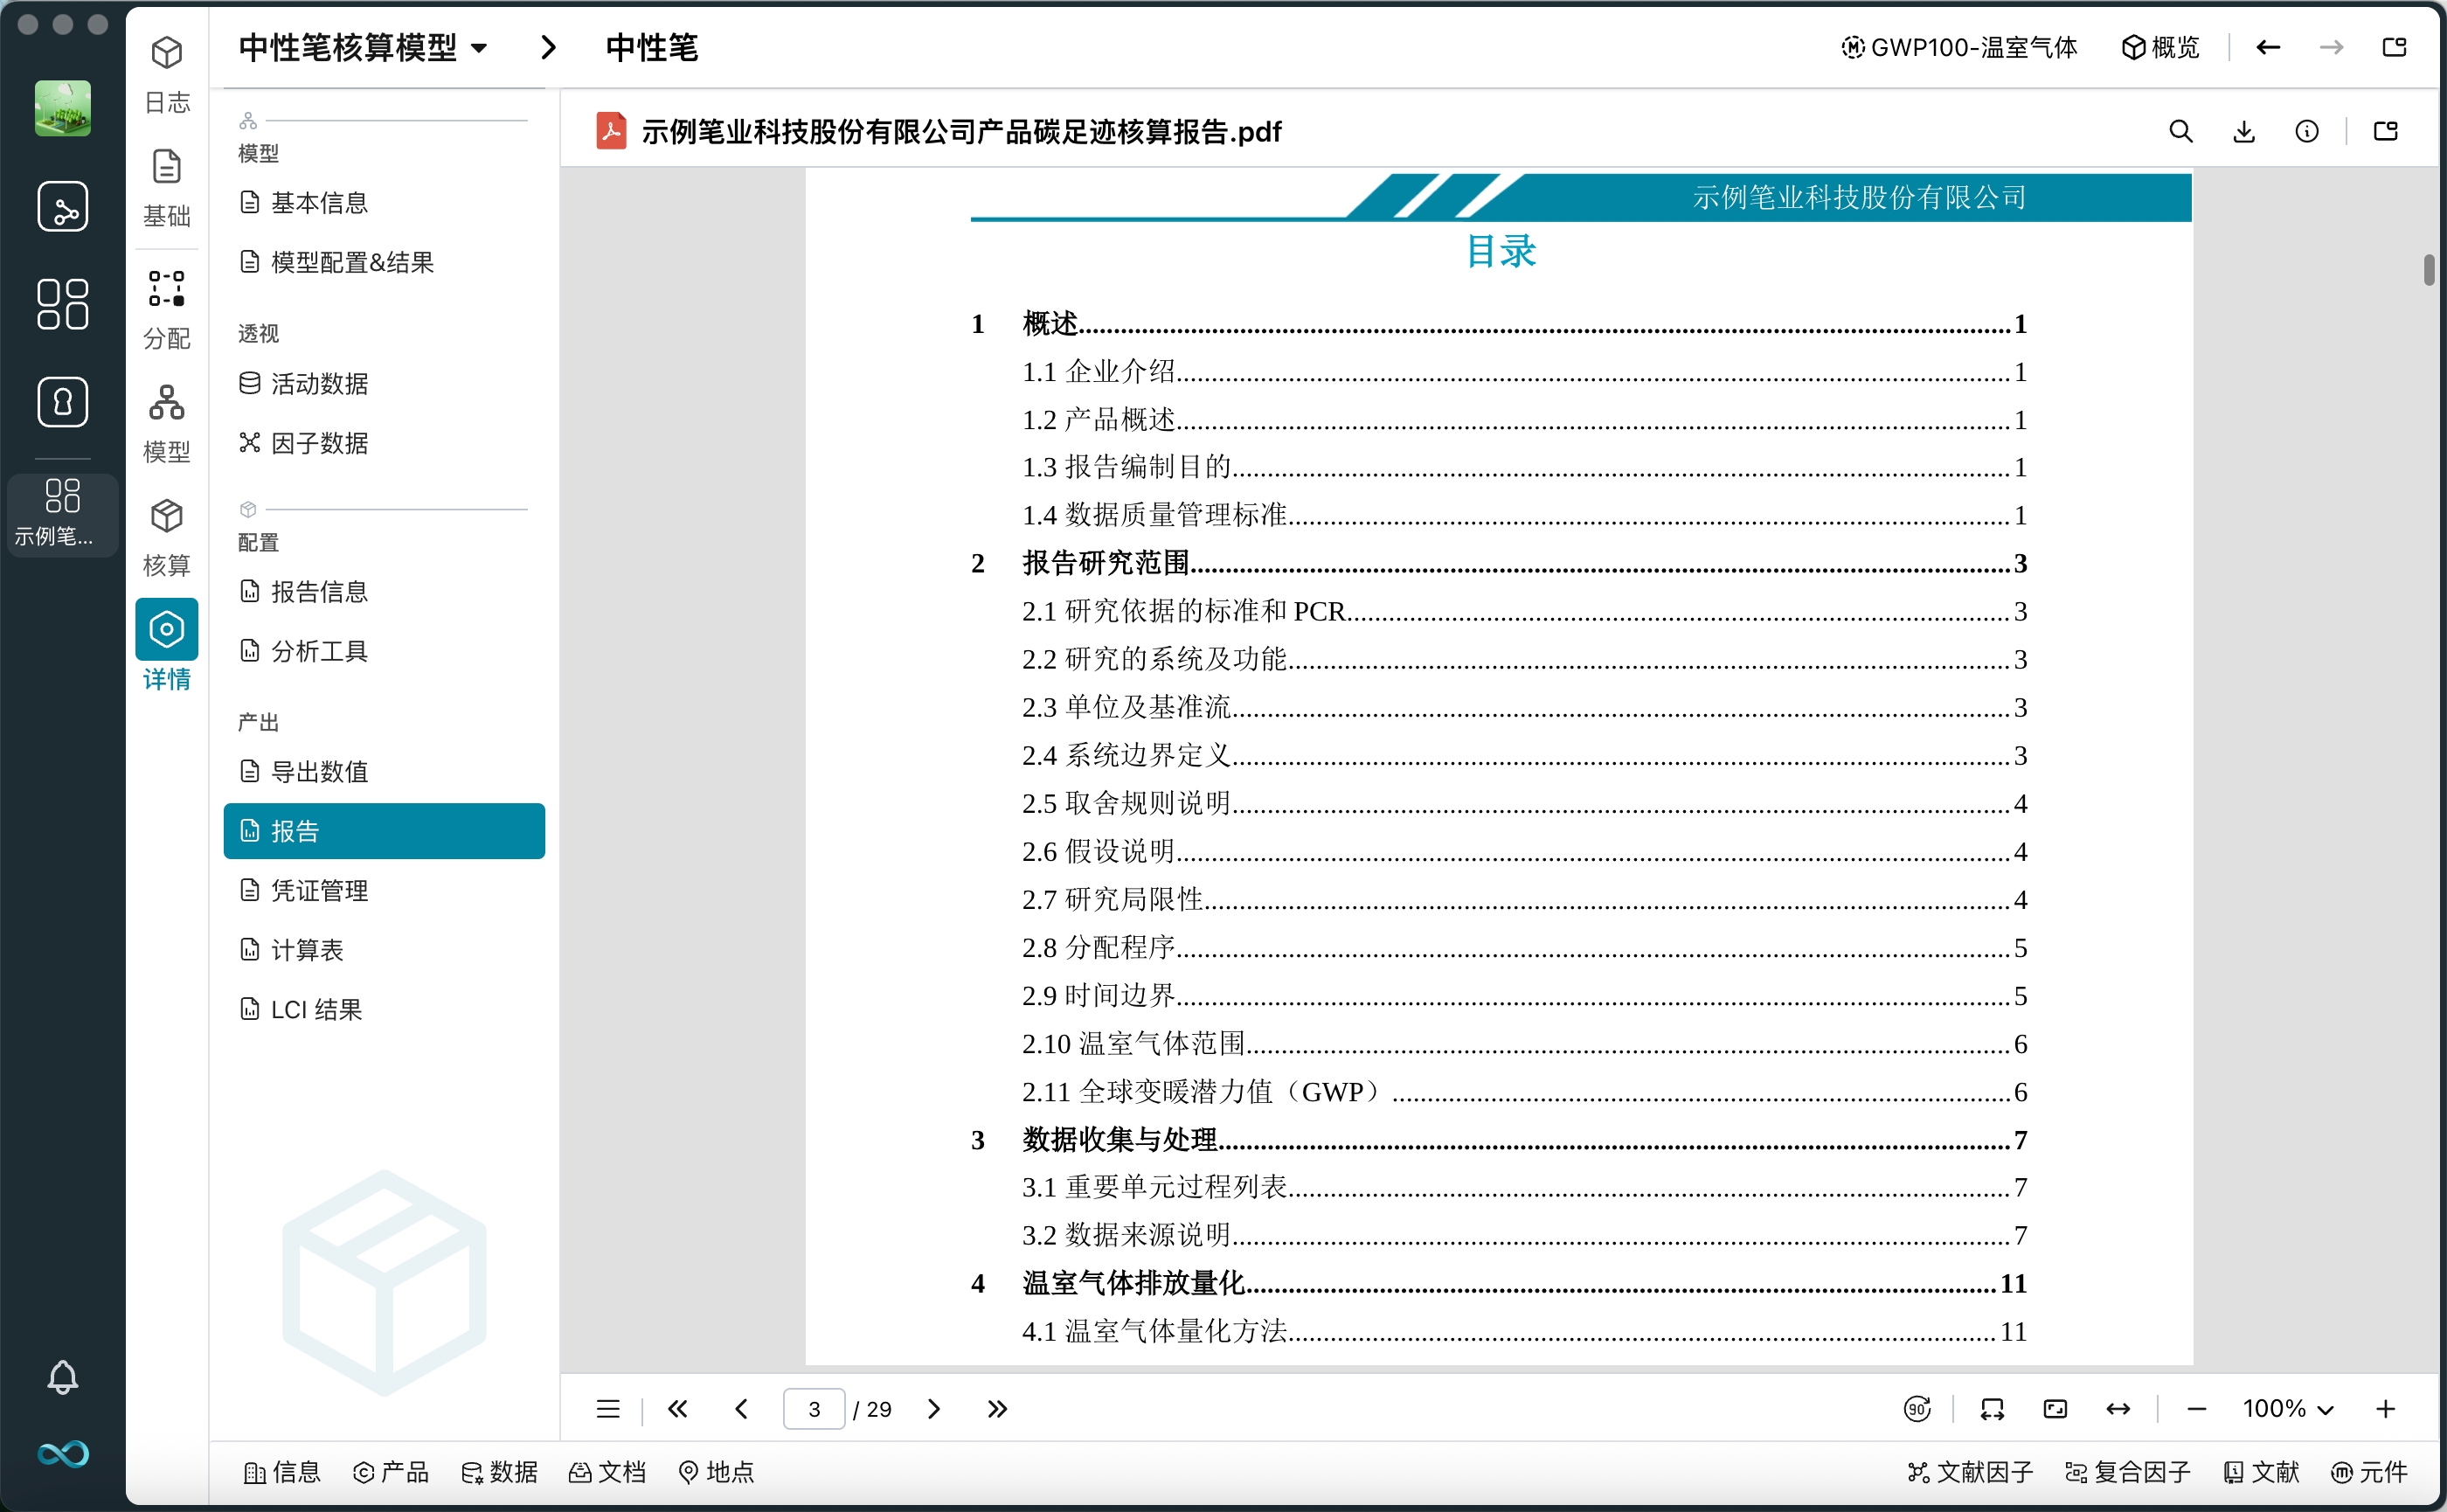This screenshot has width=2447, height=1512.
Task: Enable presentation mode for the PDF
Action: coord(2055,1408)
